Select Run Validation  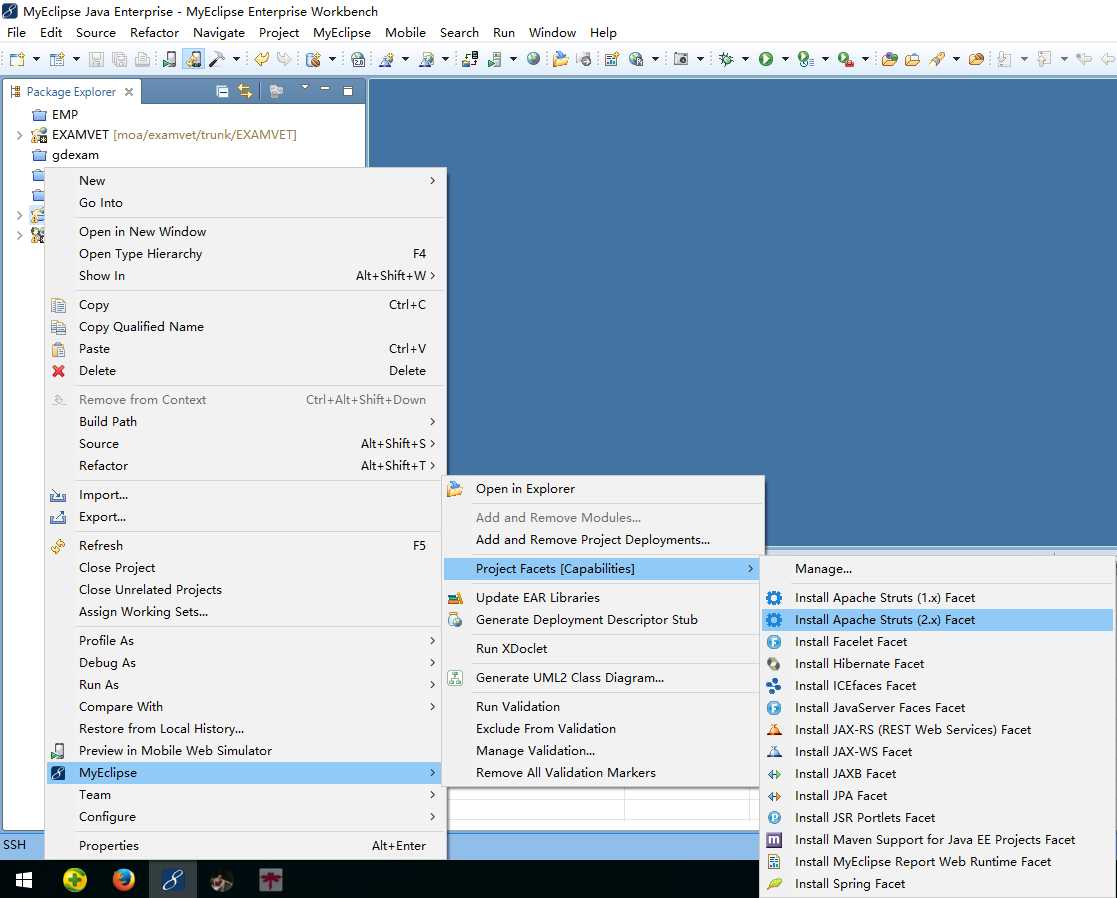coord(603,706)
